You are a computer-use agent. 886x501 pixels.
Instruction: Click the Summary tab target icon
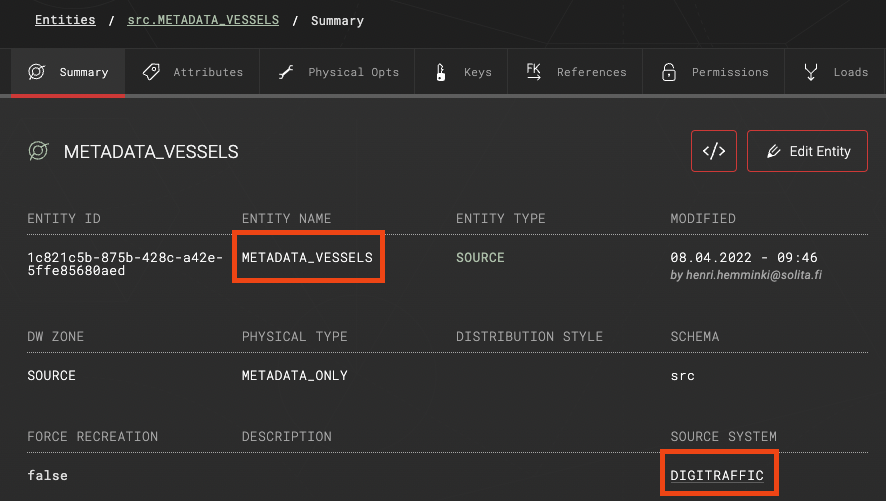[x=36, y=72]
